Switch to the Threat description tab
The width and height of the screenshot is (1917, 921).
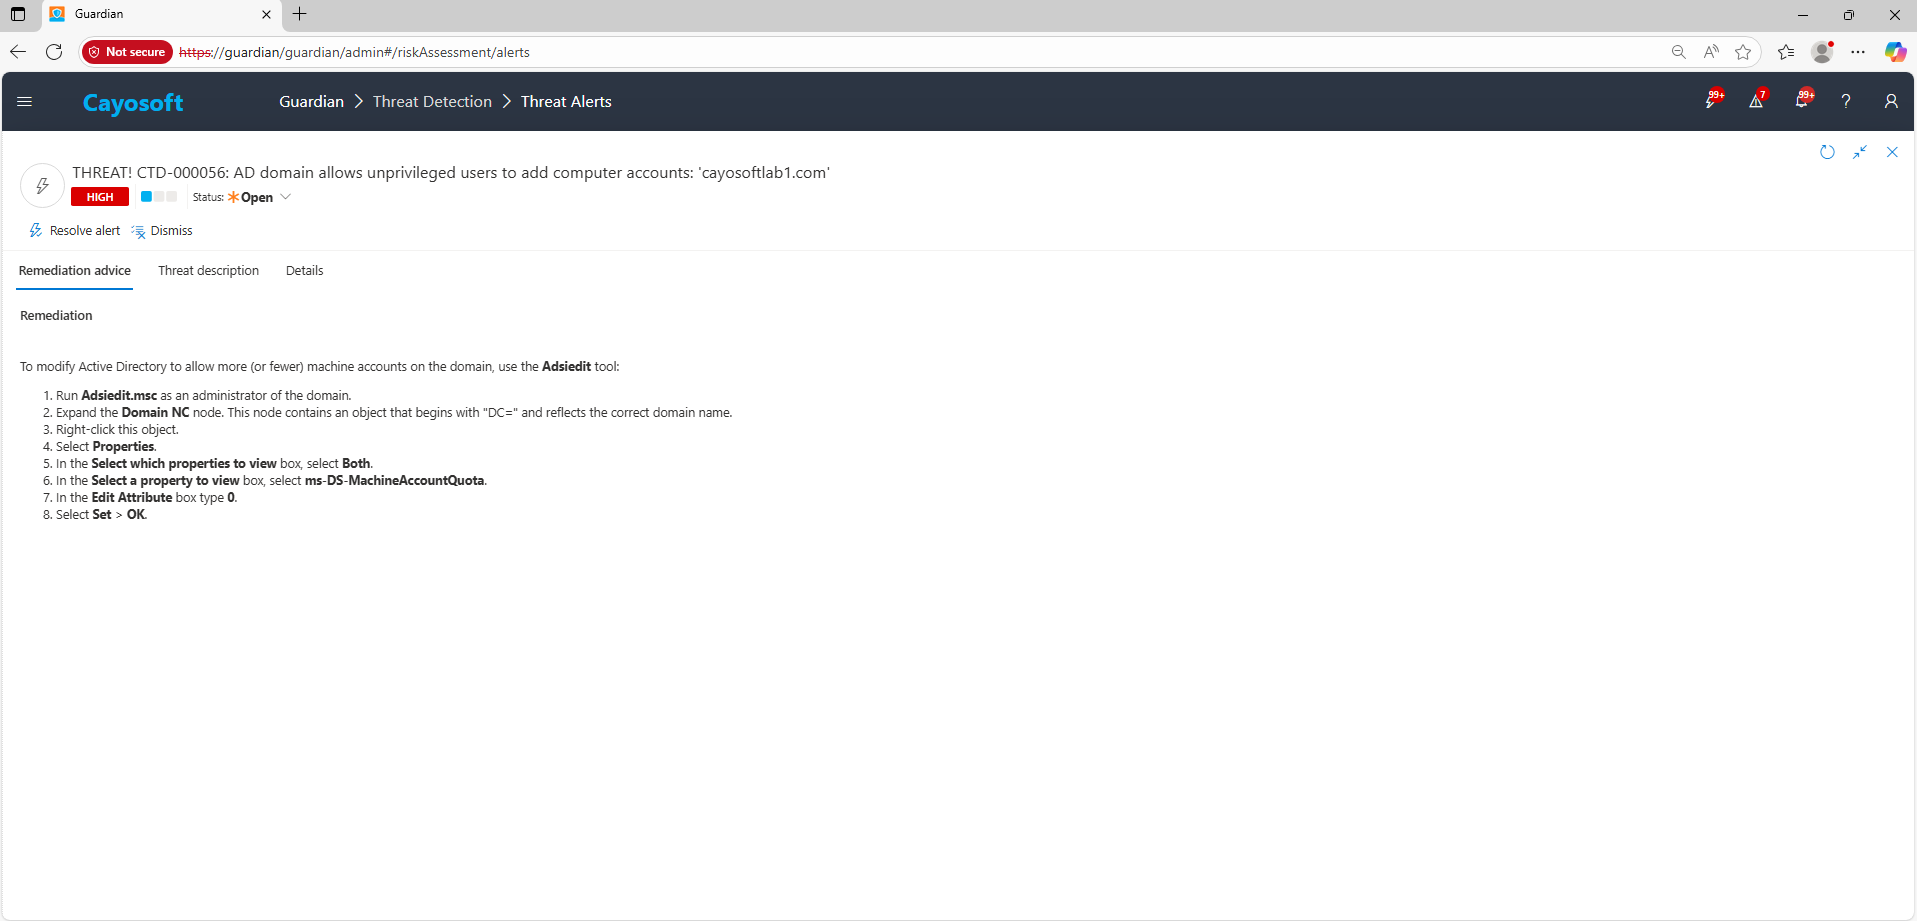click(x=208, y=271)
